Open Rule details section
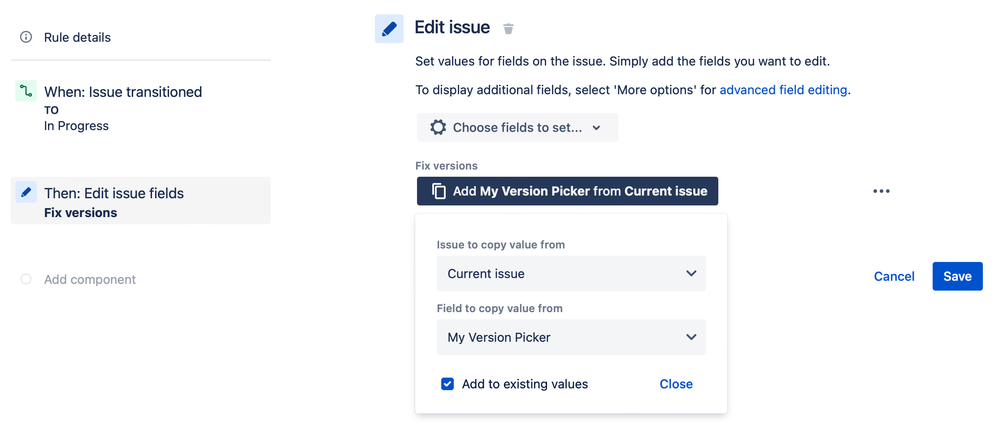Viewport: 999px width, 427px height. click(77, 37)
